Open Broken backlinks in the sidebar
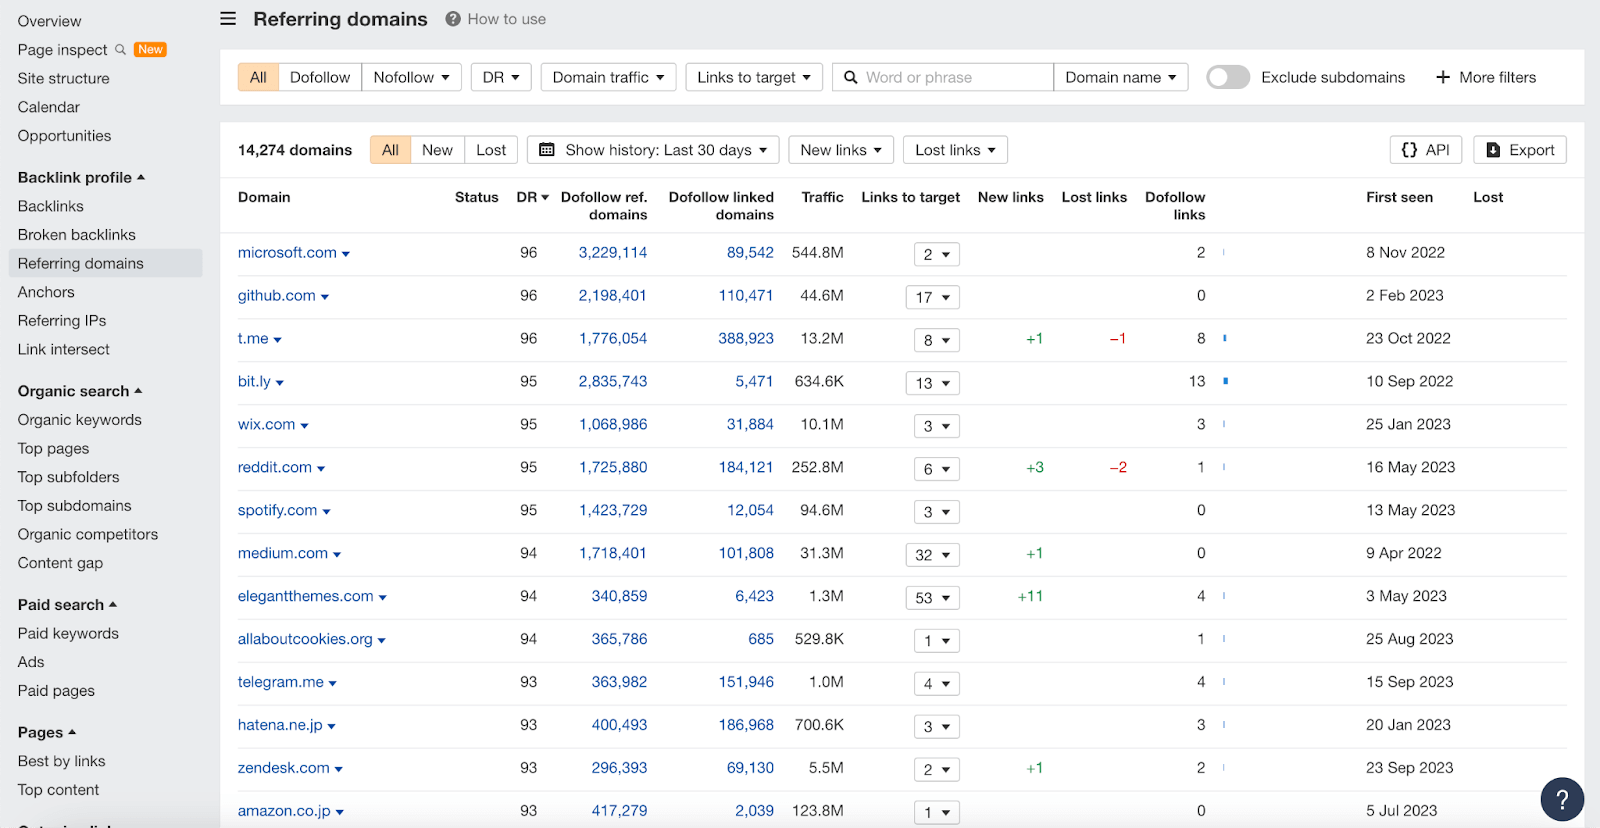This screenshot has height=828, width=1600. [77, 235]
